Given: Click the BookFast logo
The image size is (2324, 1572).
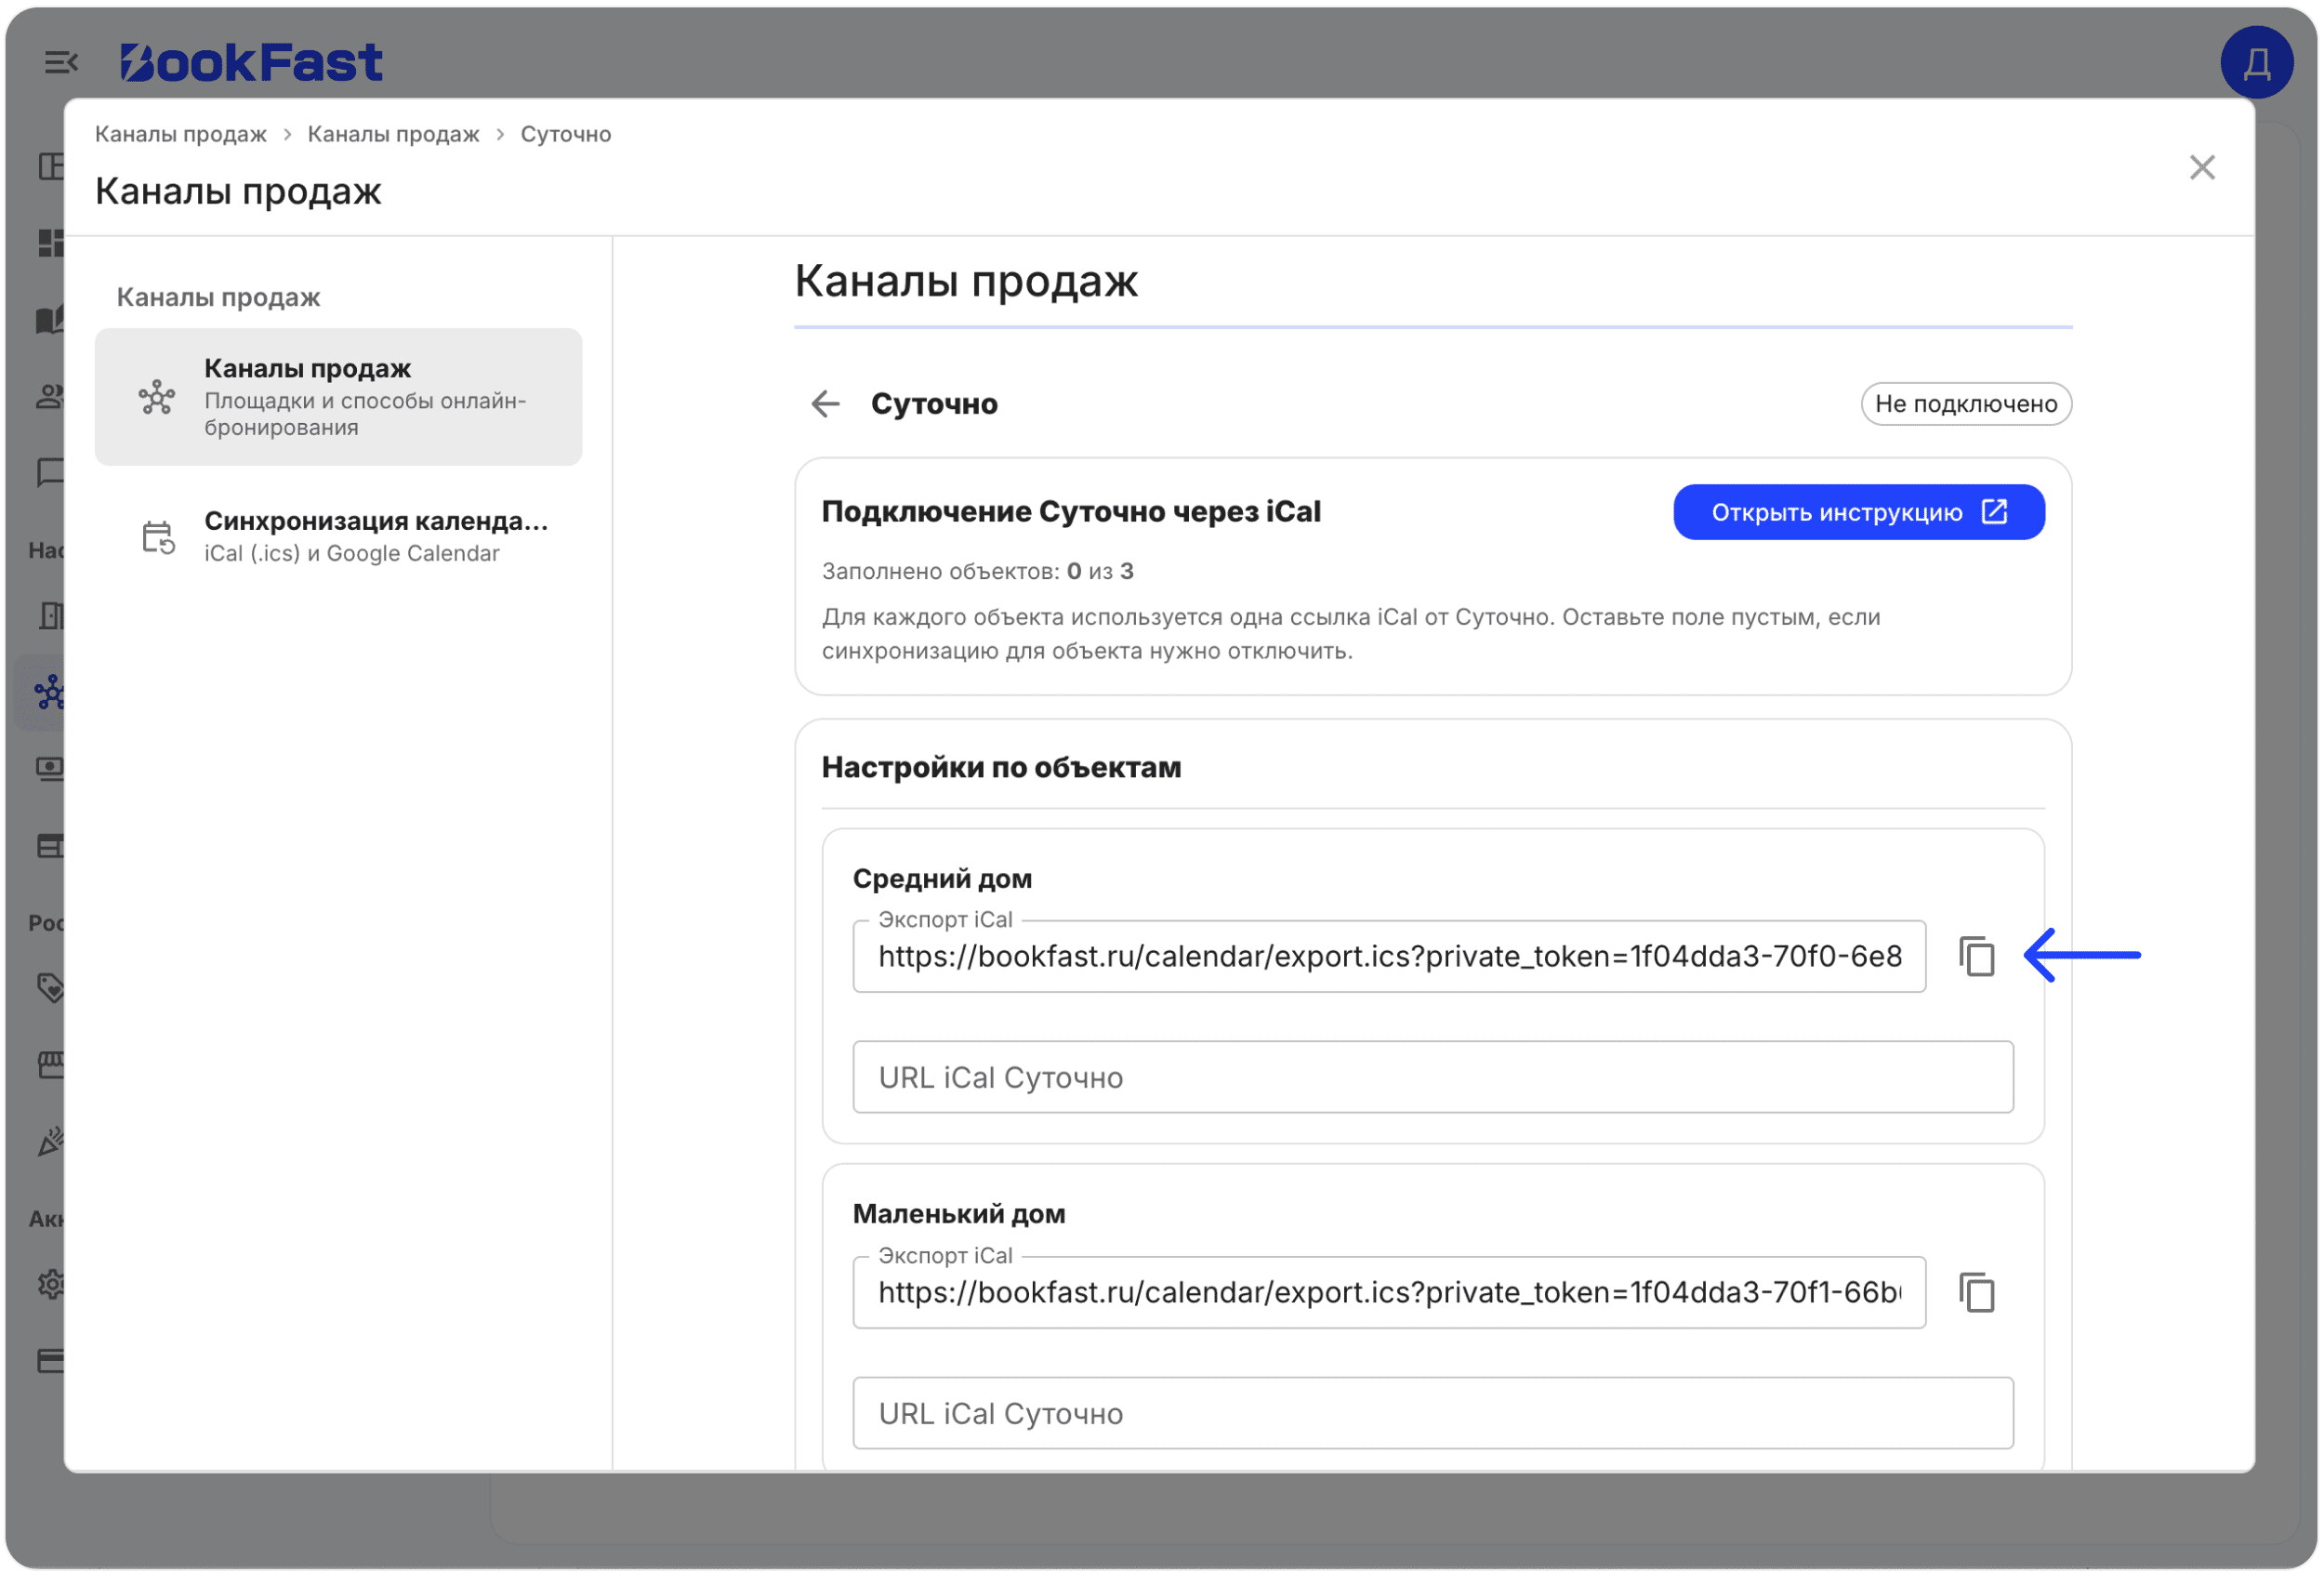Looking at the screenshot, I should [x=251, y=62].
